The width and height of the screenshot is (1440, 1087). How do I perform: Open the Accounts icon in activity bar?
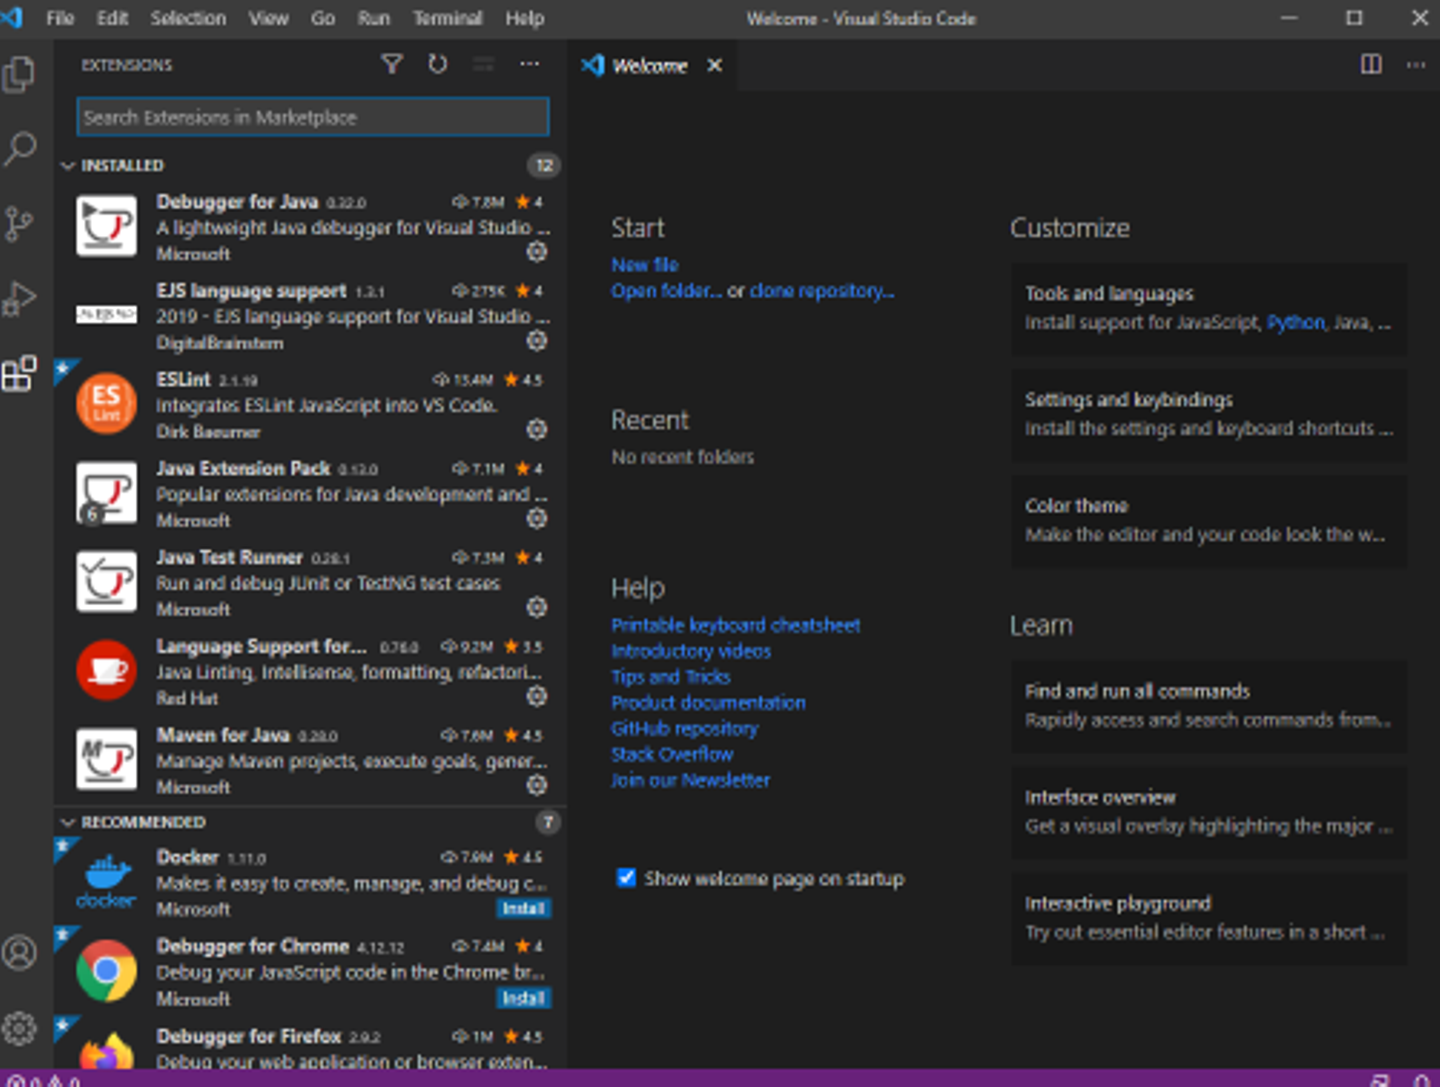point(20,952)
